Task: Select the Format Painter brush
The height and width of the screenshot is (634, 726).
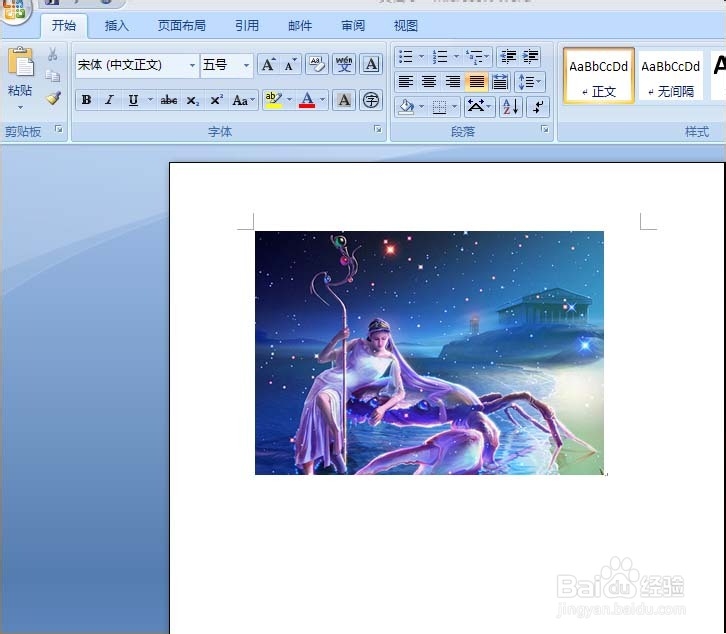Action: click(53, 98)
